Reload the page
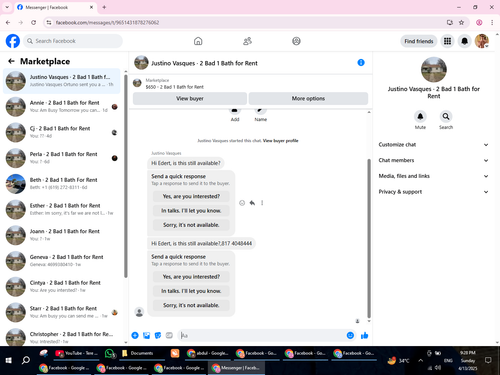The width and height of the screenshot is (500, 375). (33, 22)
